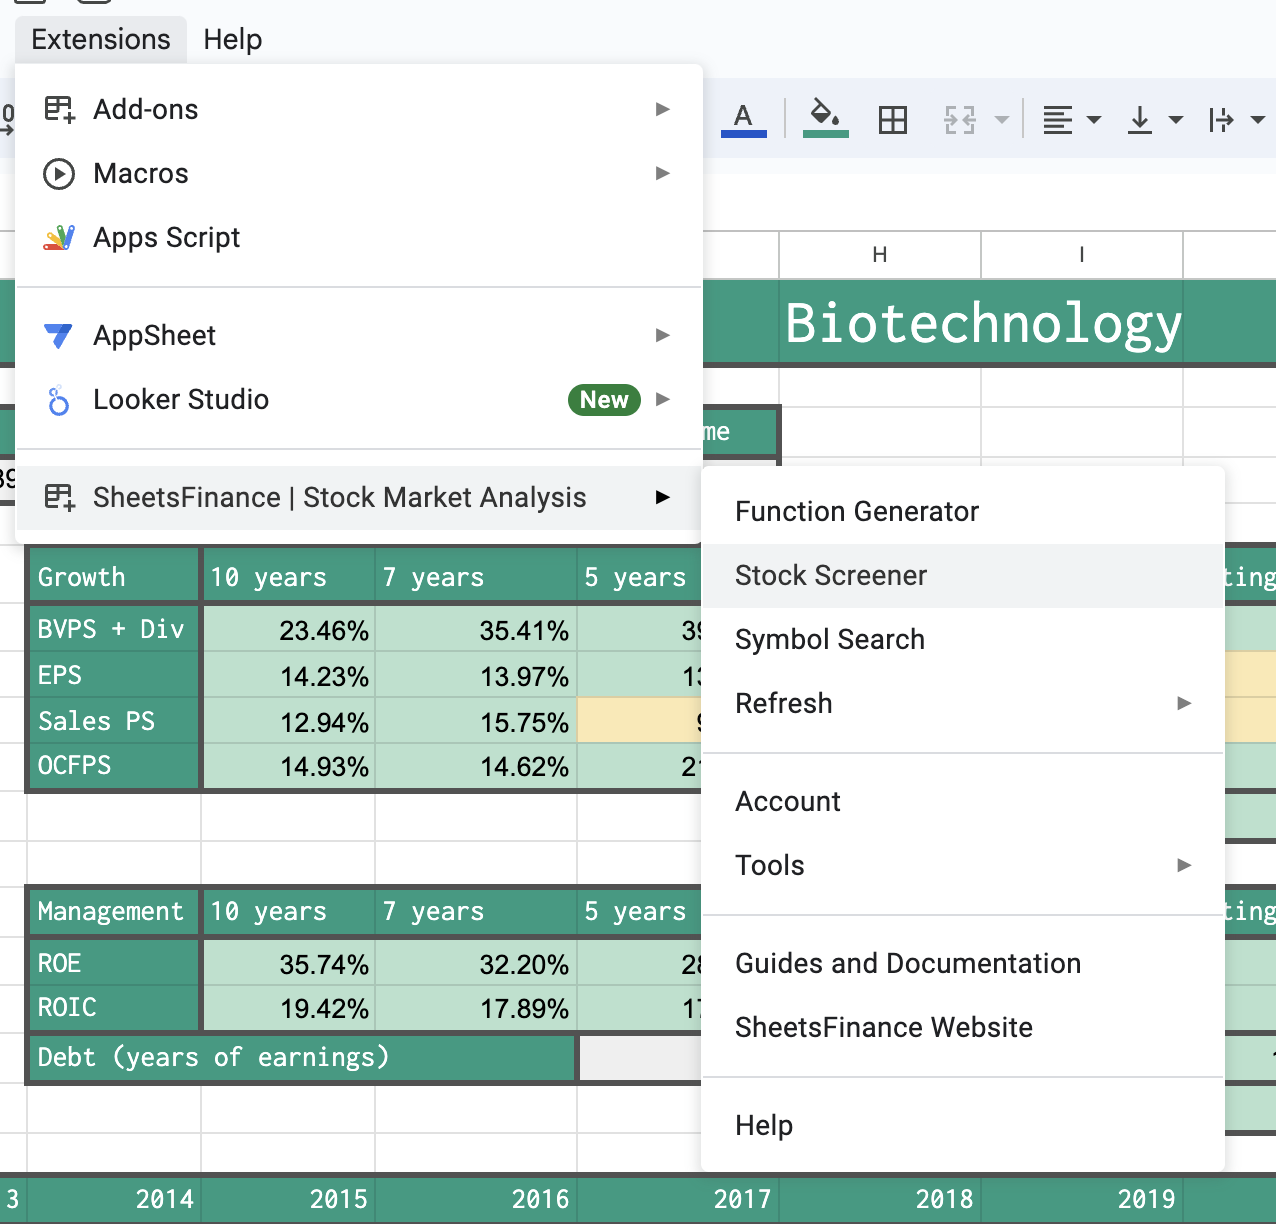Click the text rotation icon
Image resolution: width=1276 pixels, height=1224 pixels.
point(1221,120)
